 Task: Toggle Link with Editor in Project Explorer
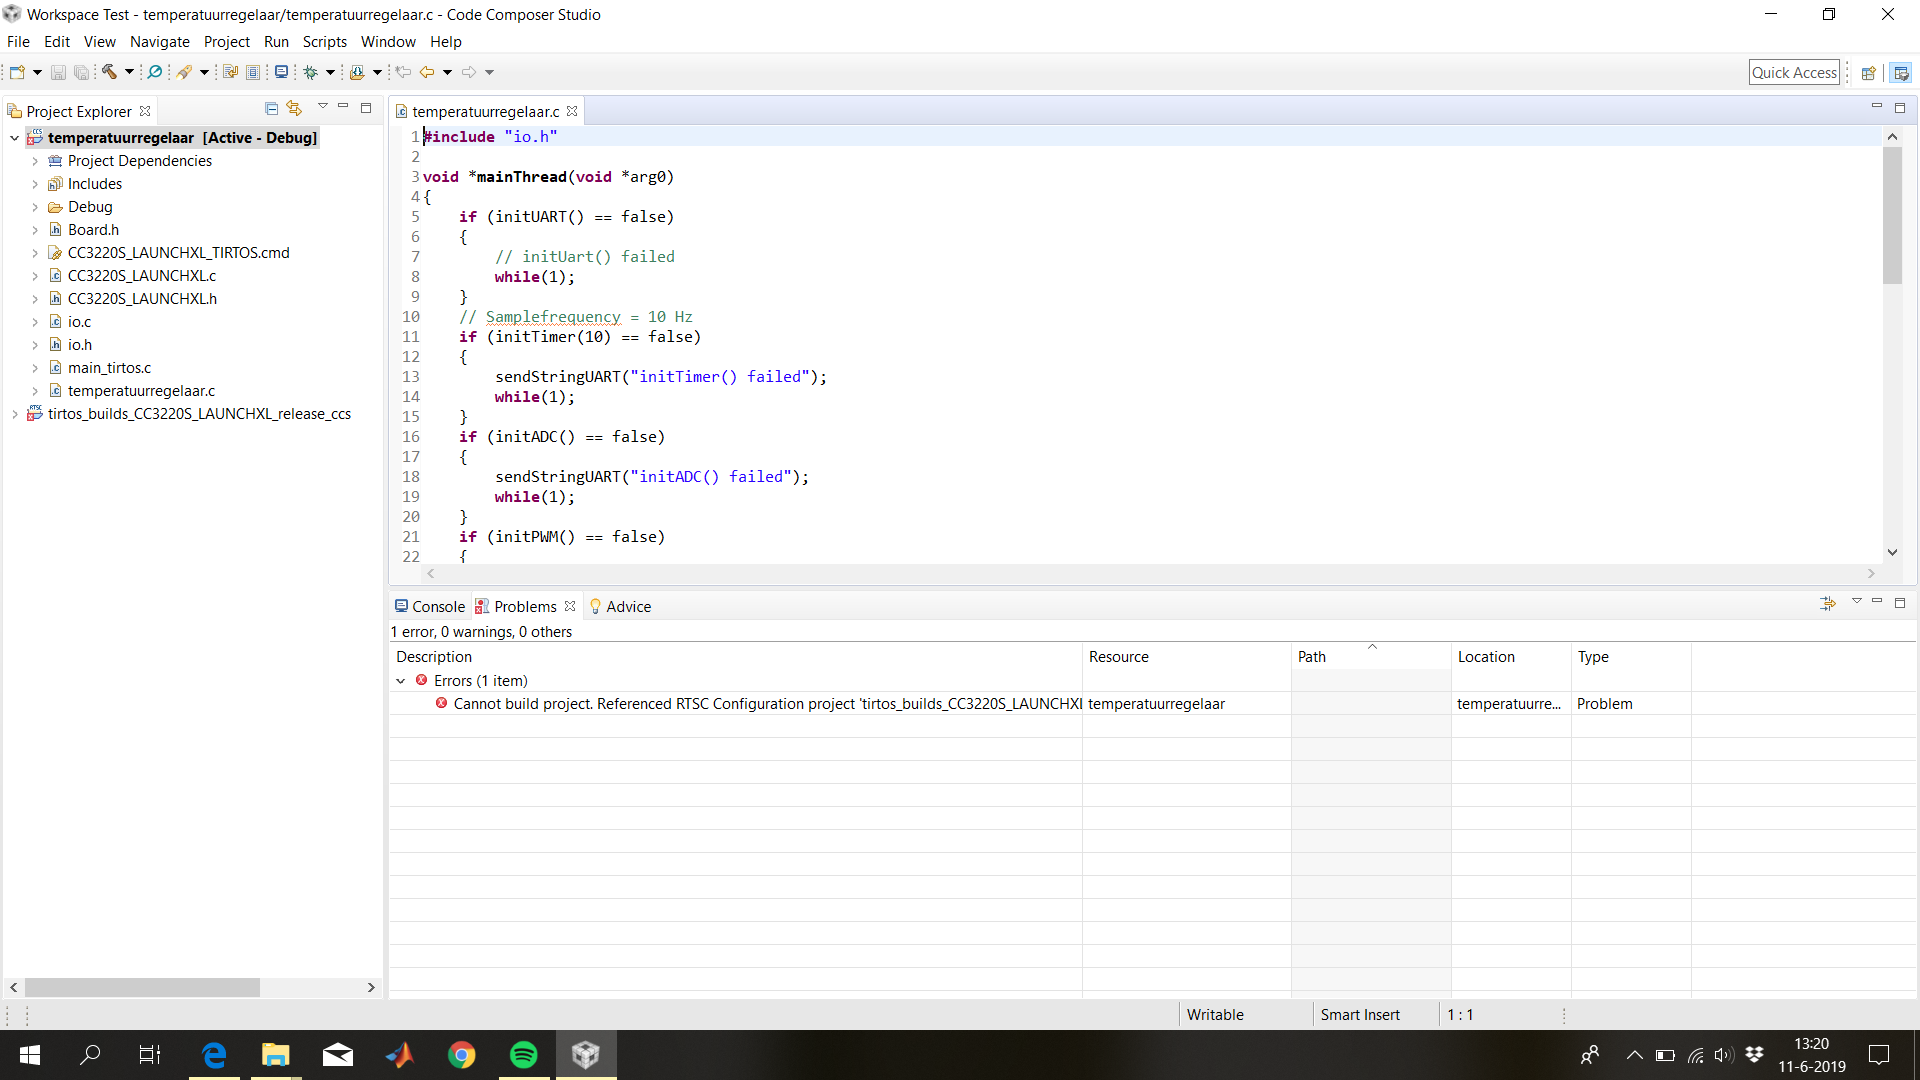click(294, 108)
